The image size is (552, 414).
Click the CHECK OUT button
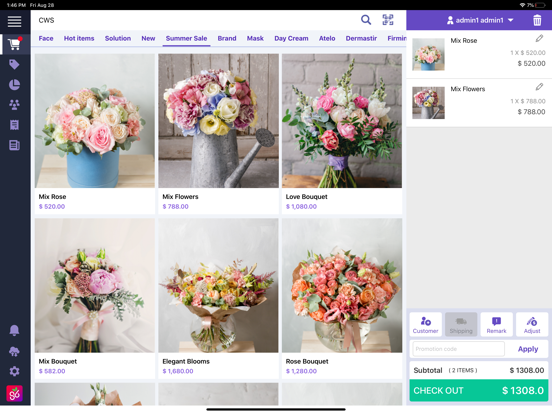coord(479,390)
